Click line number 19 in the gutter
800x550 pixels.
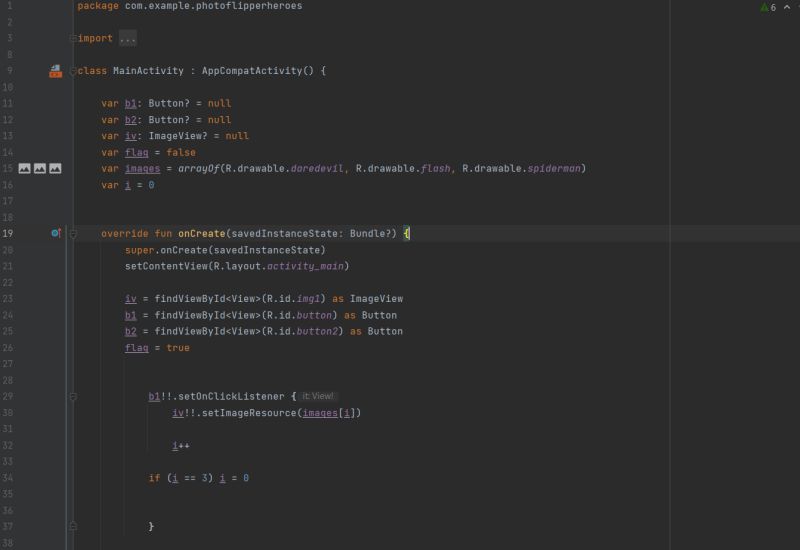coord(8,233)
